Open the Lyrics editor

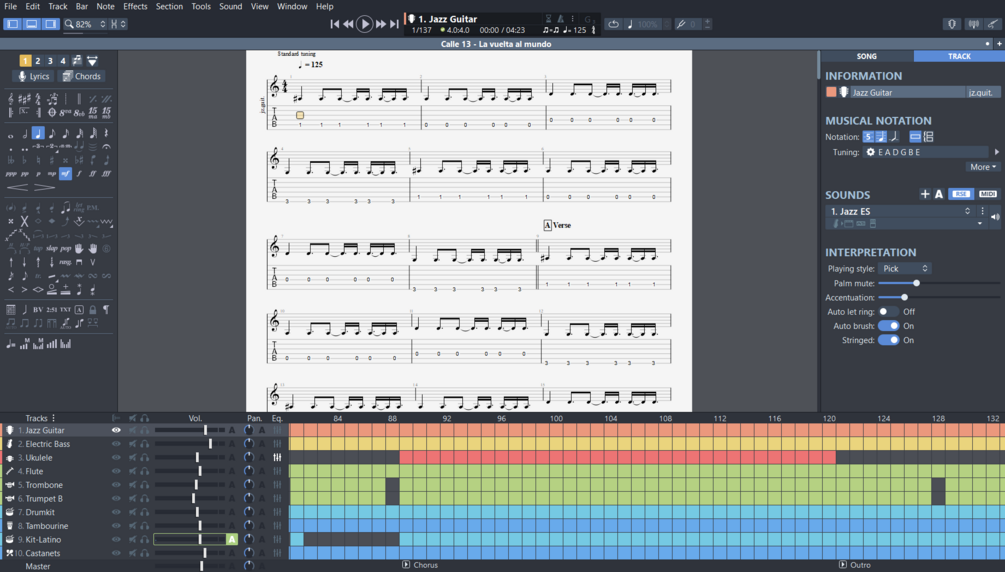(34, 76)
